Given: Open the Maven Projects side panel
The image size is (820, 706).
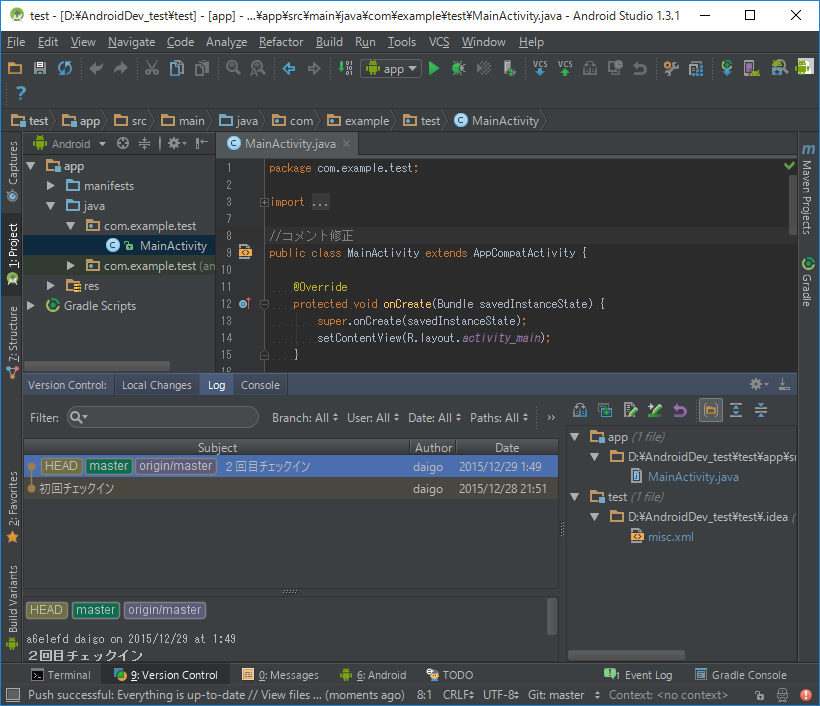Looking at the screenshot, I should 808,189.
